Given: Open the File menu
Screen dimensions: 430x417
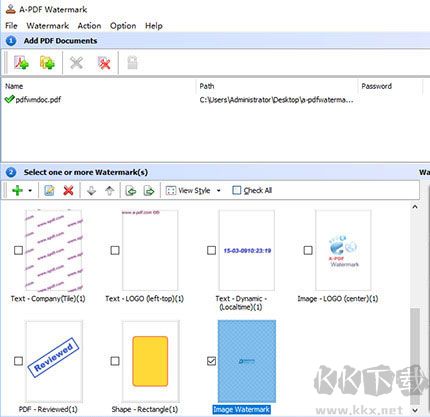Looking at the screenshot, I should coord(11,26).
